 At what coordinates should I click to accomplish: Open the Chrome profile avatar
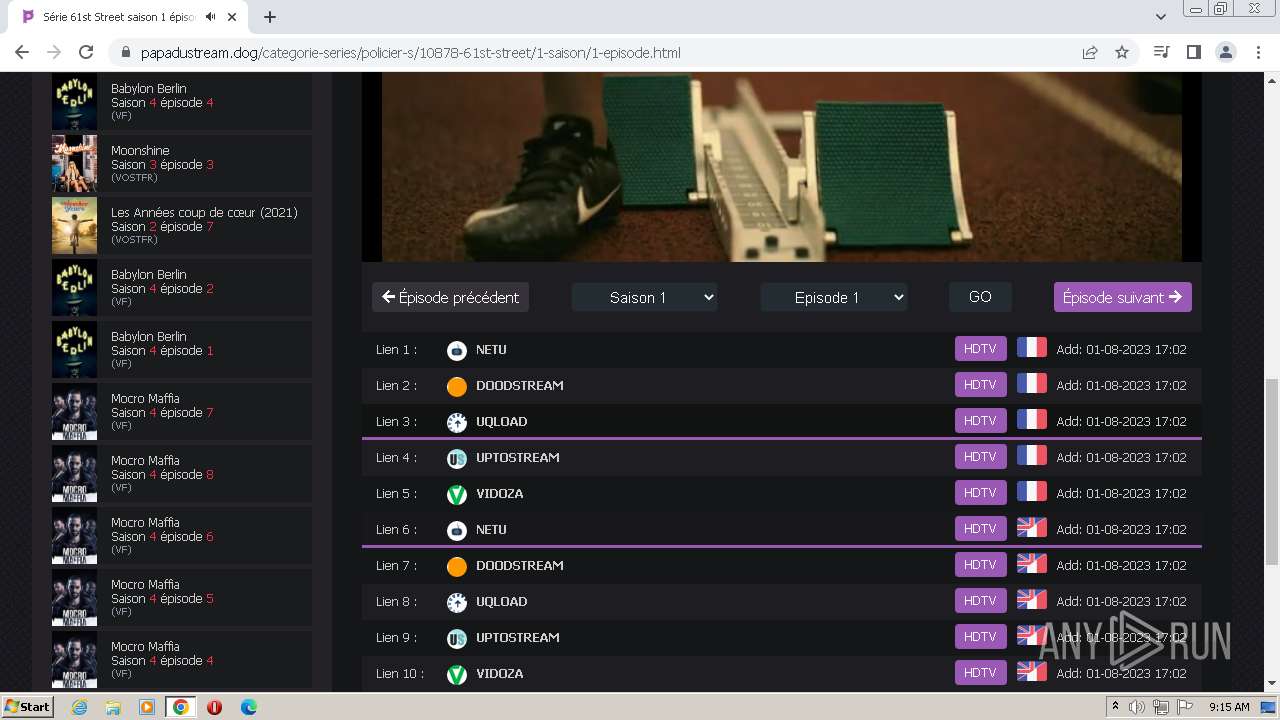point(1225,52)
